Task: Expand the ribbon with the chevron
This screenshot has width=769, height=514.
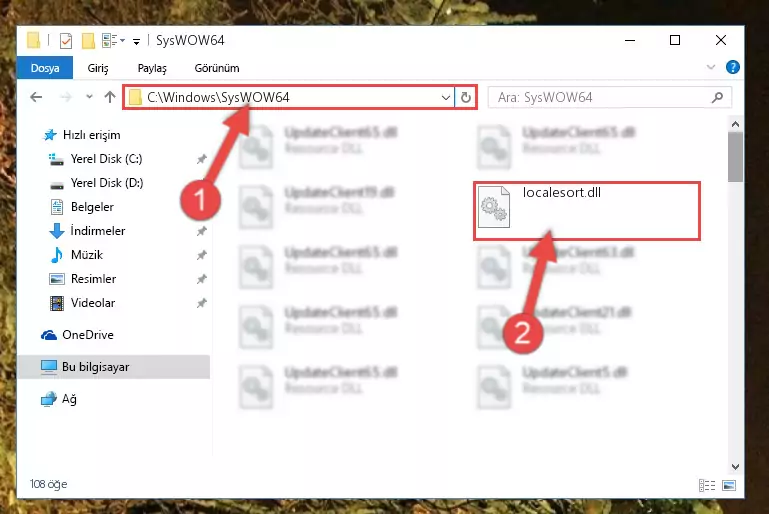Action: point(711,67)
